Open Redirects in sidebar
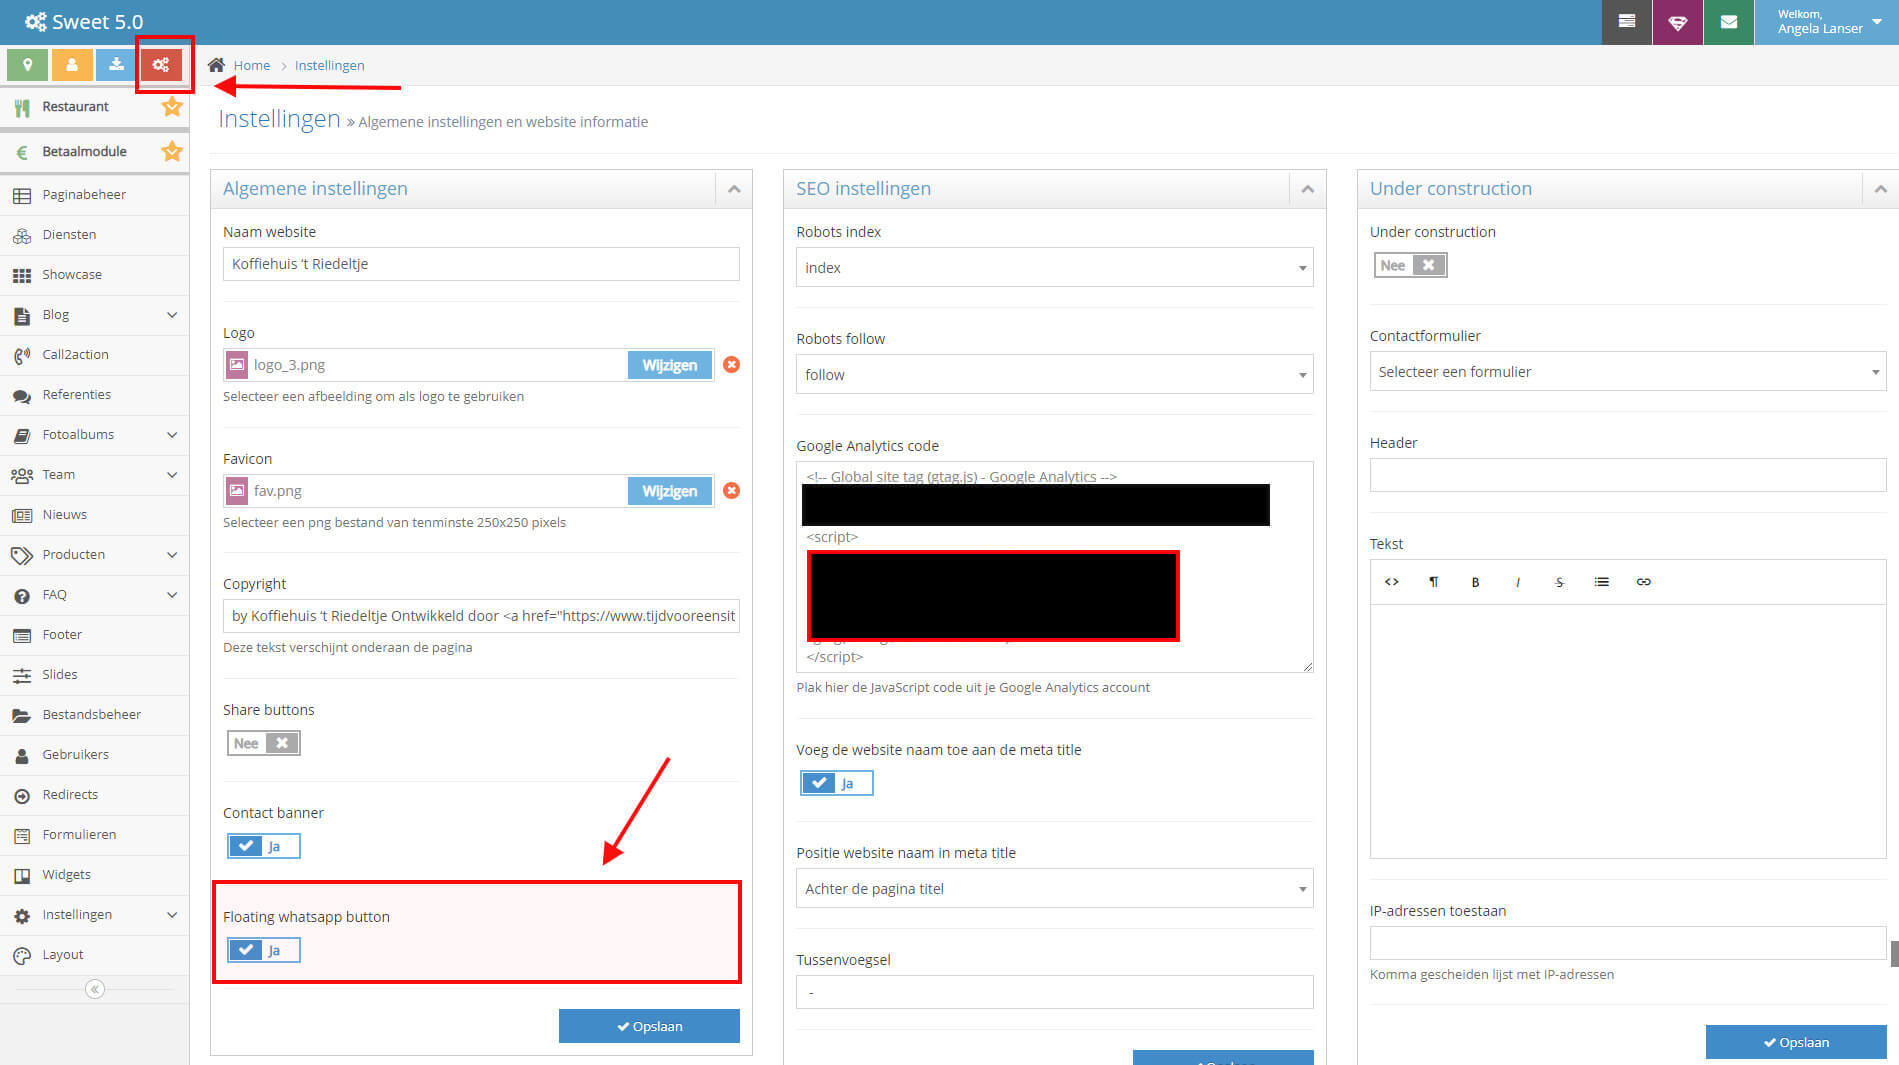Viewport: 1899px width, 1065px height. click(94, 795)
